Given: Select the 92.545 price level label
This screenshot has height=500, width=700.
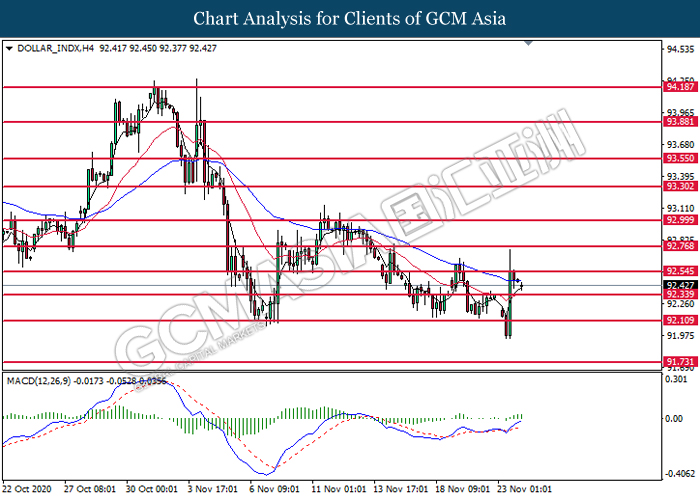Looking at the screenshot, I should [x=680, y=271].
